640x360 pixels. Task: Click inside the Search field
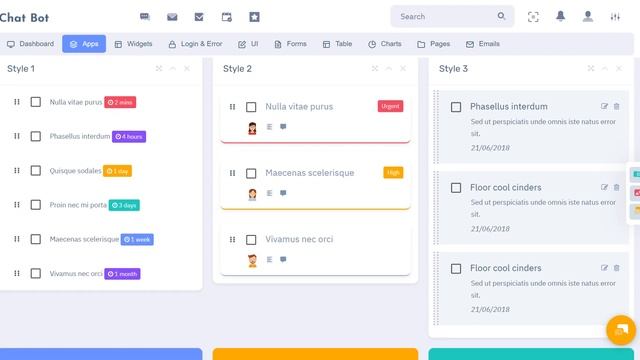[452, 16]
